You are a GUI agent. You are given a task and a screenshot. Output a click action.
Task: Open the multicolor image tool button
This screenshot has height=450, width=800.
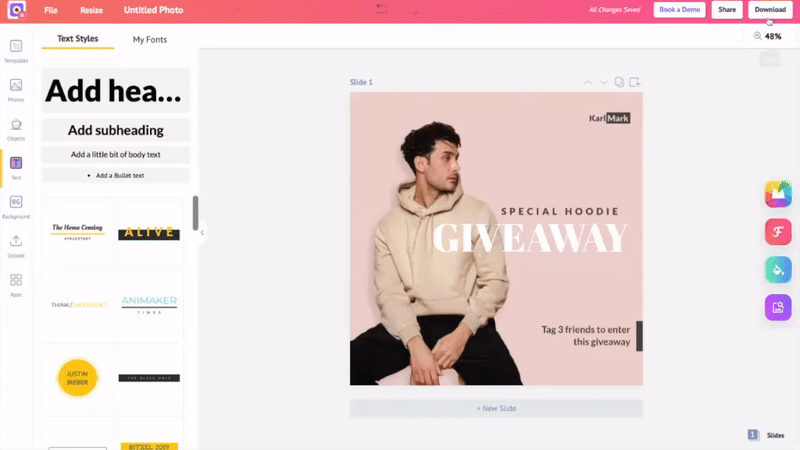[x=778, y=194]
